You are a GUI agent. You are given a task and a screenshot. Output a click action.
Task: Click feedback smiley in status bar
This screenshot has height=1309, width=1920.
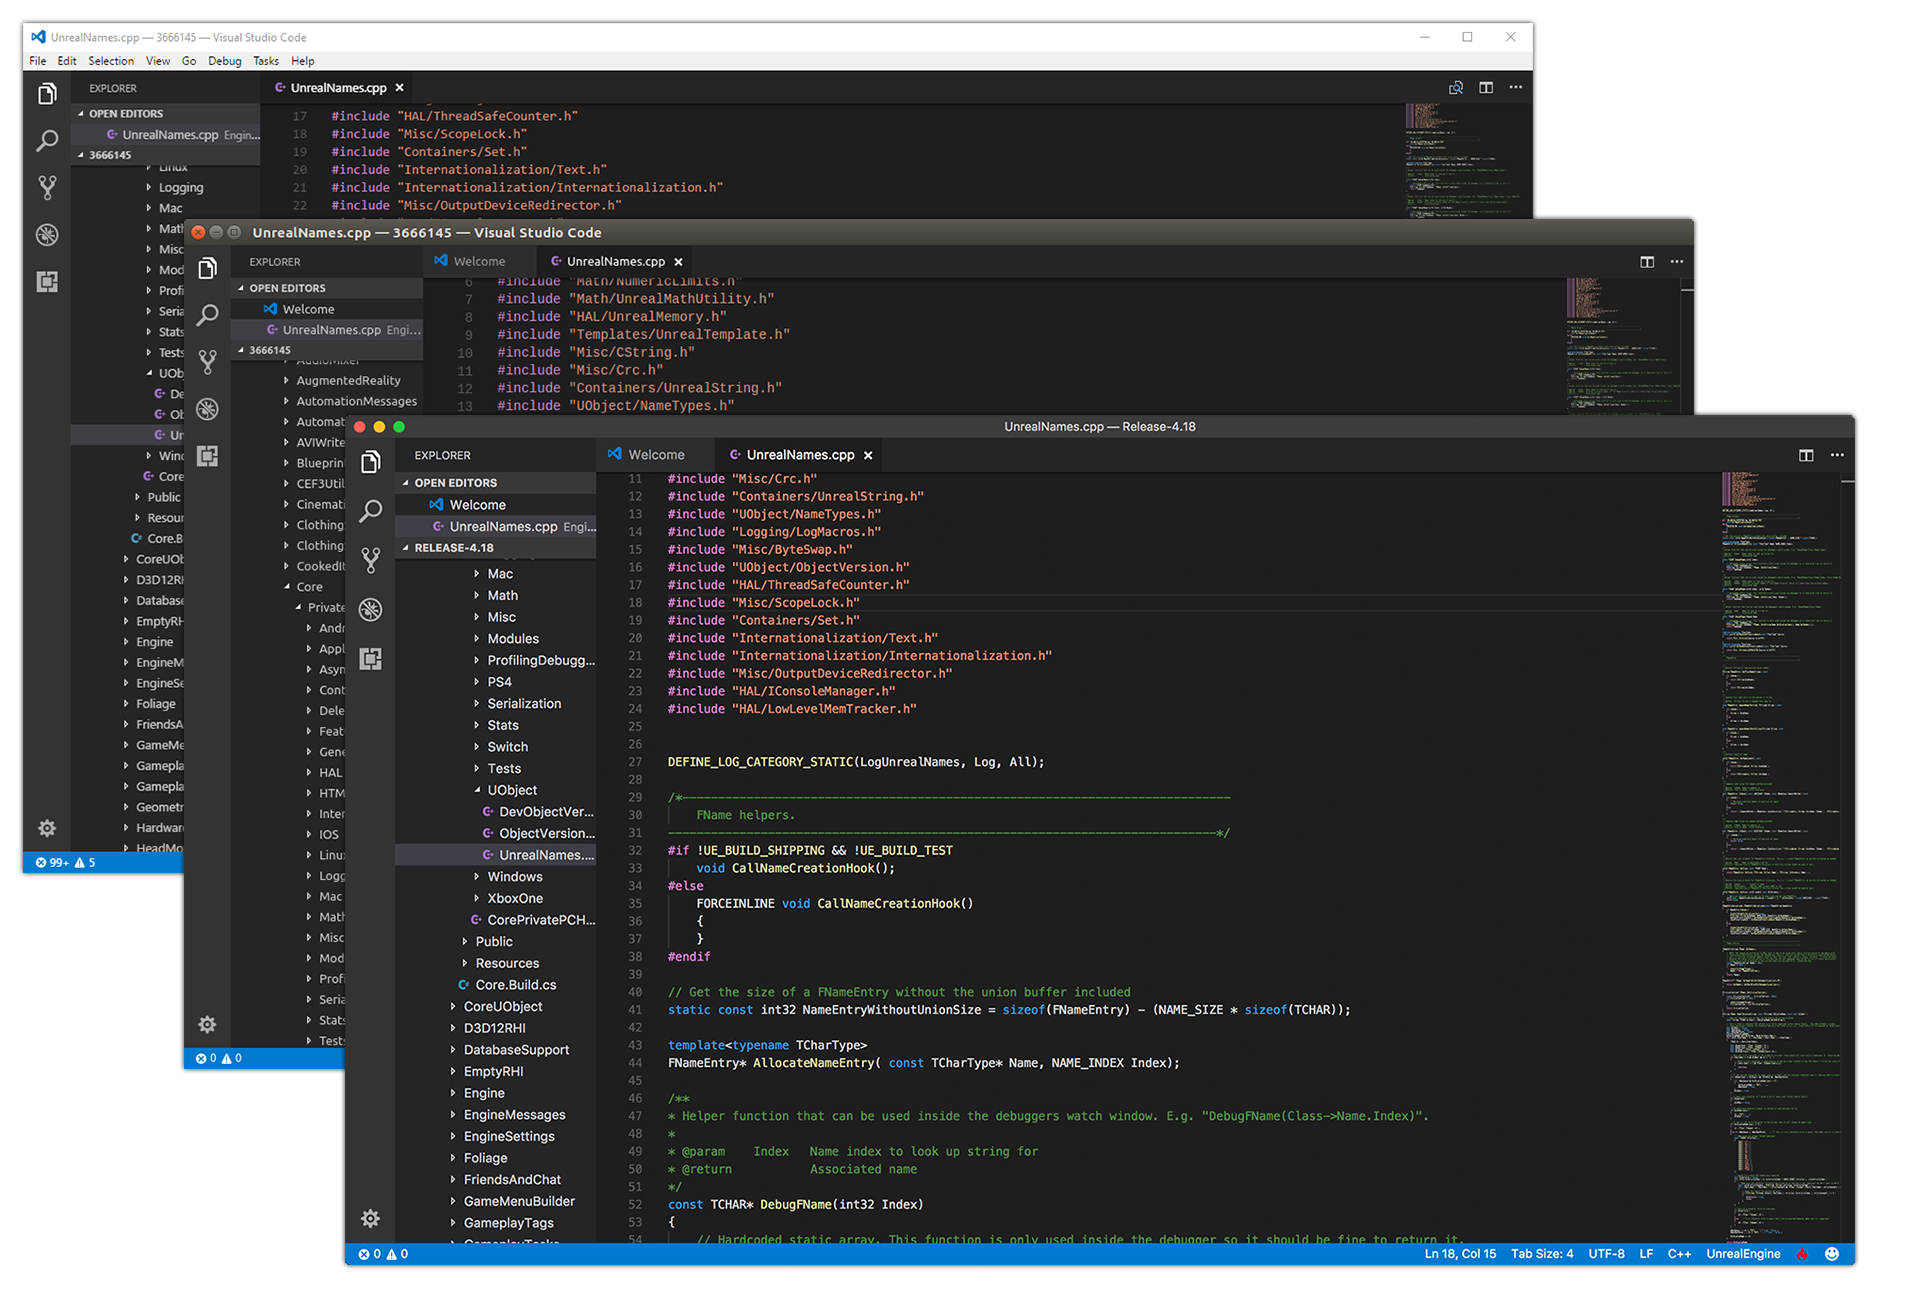tap(1832, 1254)
